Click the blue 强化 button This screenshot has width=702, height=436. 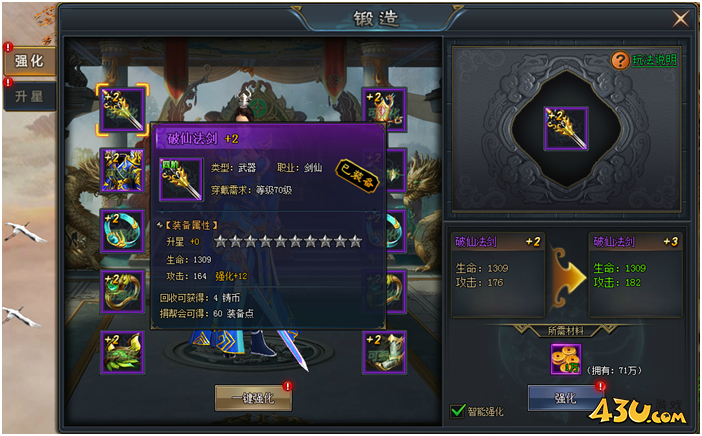click(565, 398)
